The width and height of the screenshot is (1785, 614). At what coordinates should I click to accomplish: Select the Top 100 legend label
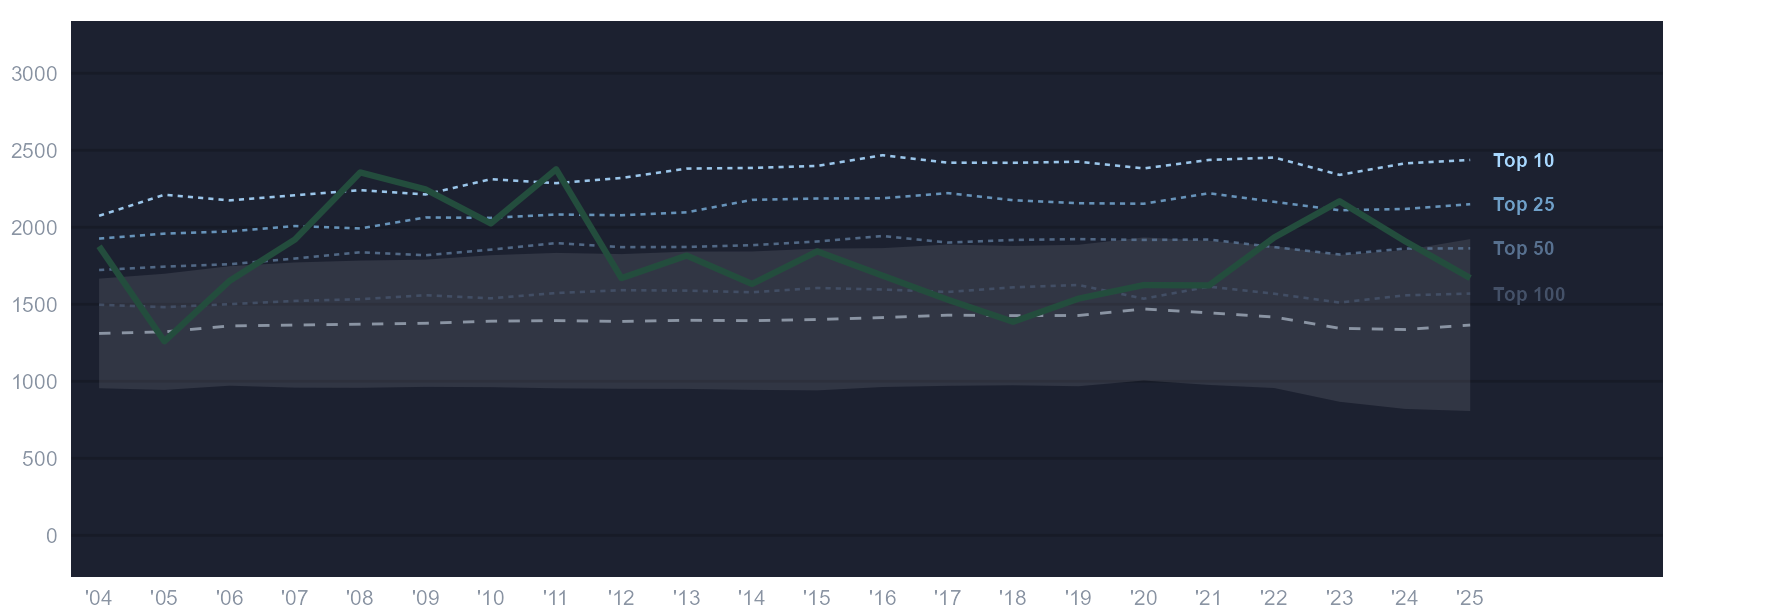1529,294
